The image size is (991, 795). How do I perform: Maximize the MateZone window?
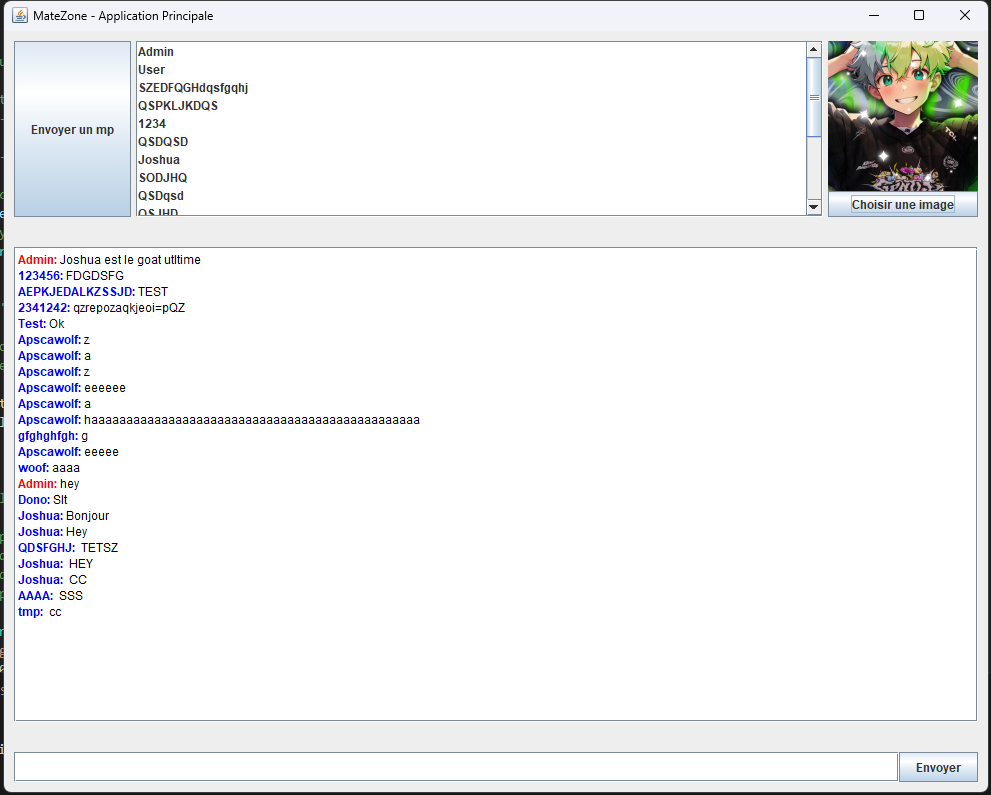pos(918,16)
